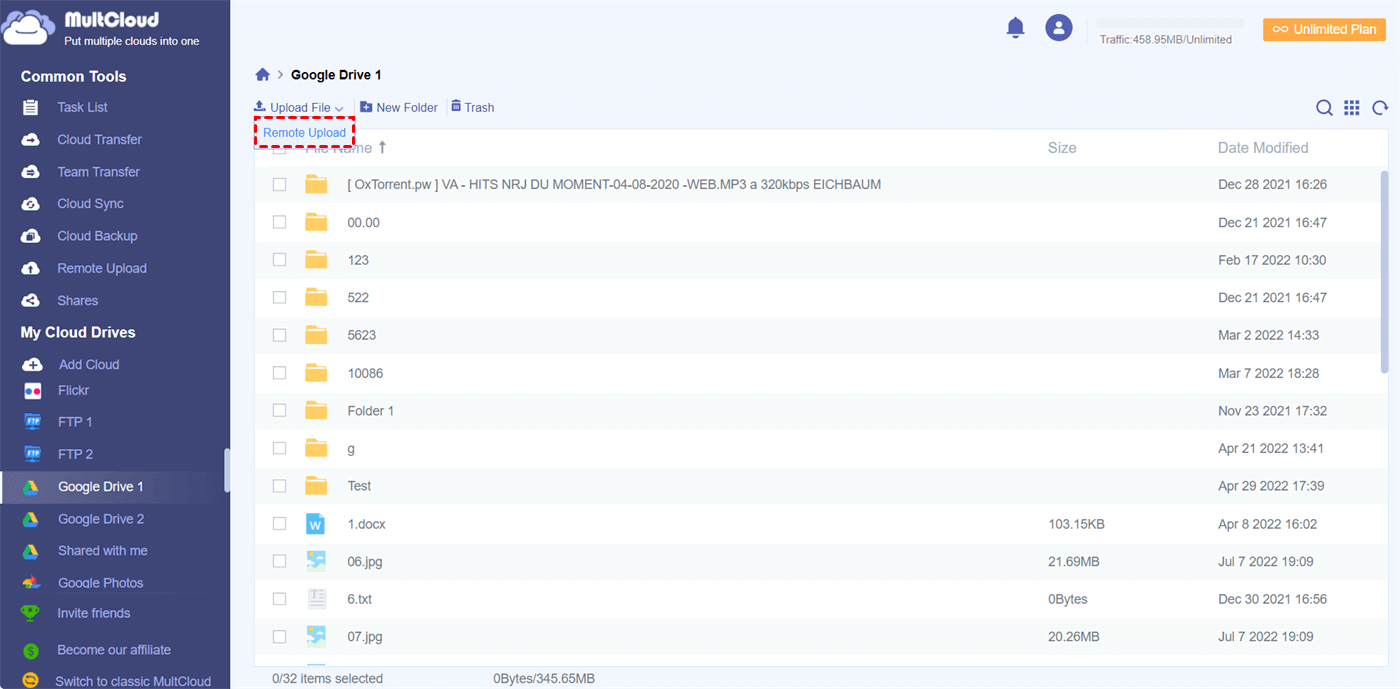Select Remote Upload from dropdown menu
The height and width of the screenshot is (689, 1400).
click(305, 133)
